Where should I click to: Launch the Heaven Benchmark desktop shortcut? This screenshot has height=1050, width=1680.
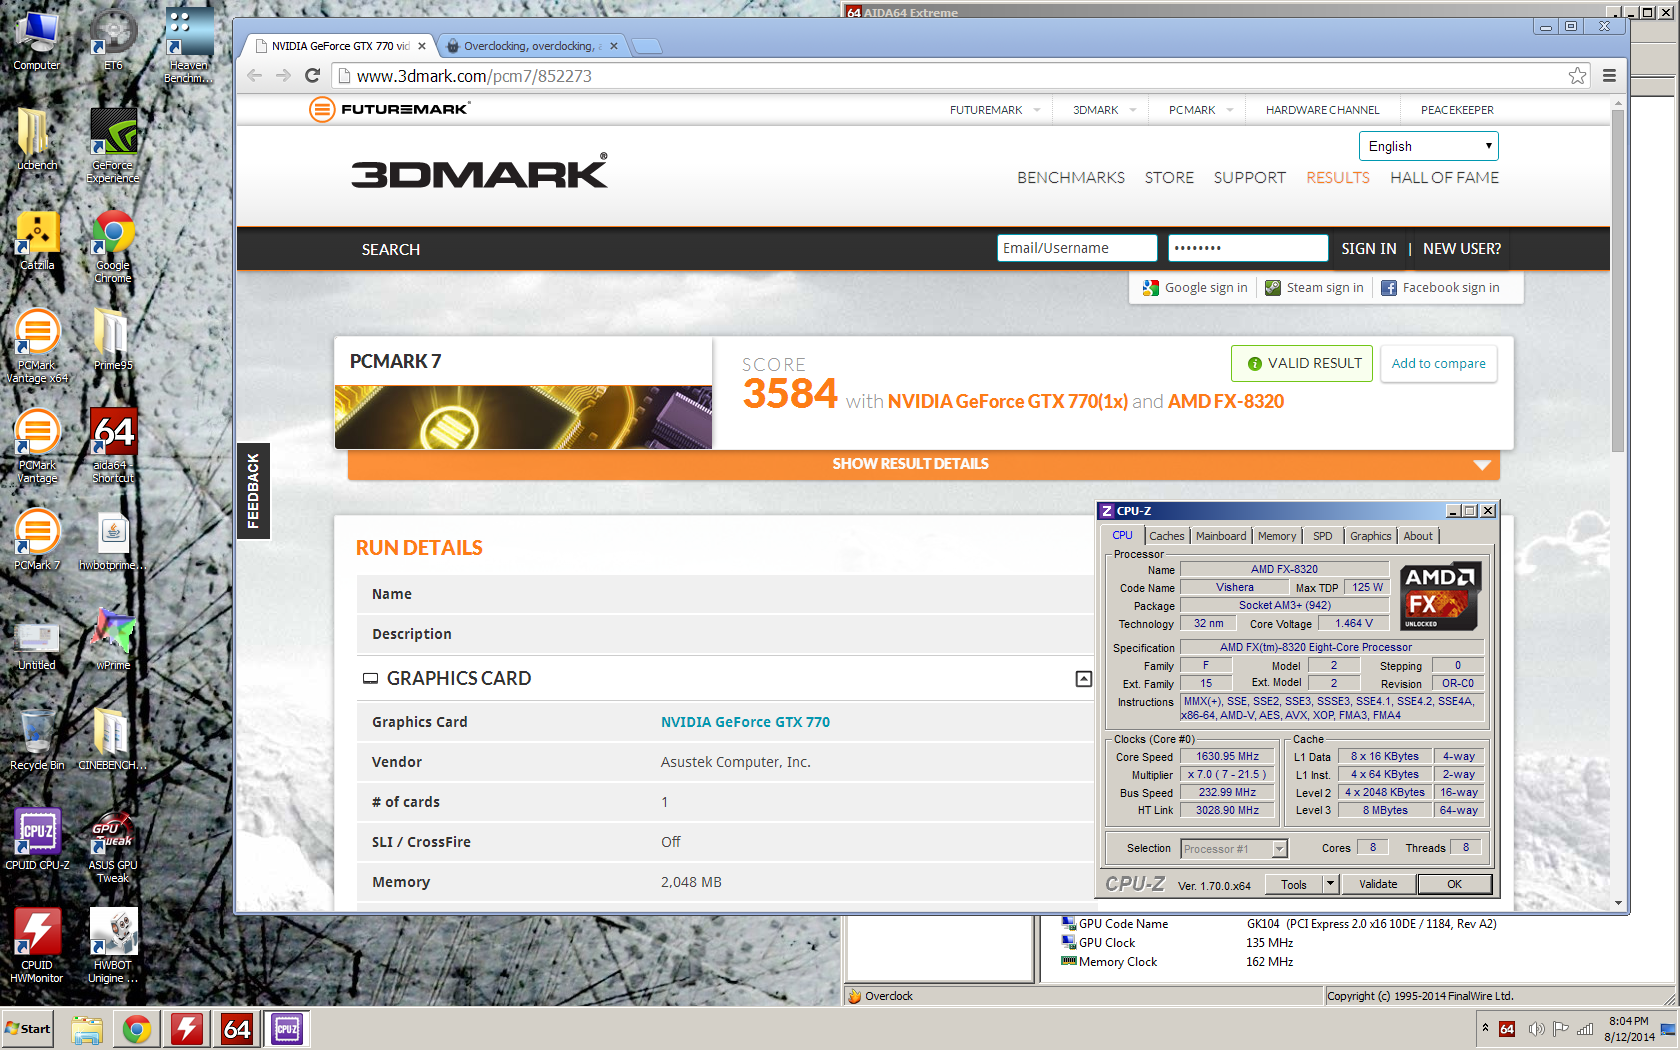[189, 45]
